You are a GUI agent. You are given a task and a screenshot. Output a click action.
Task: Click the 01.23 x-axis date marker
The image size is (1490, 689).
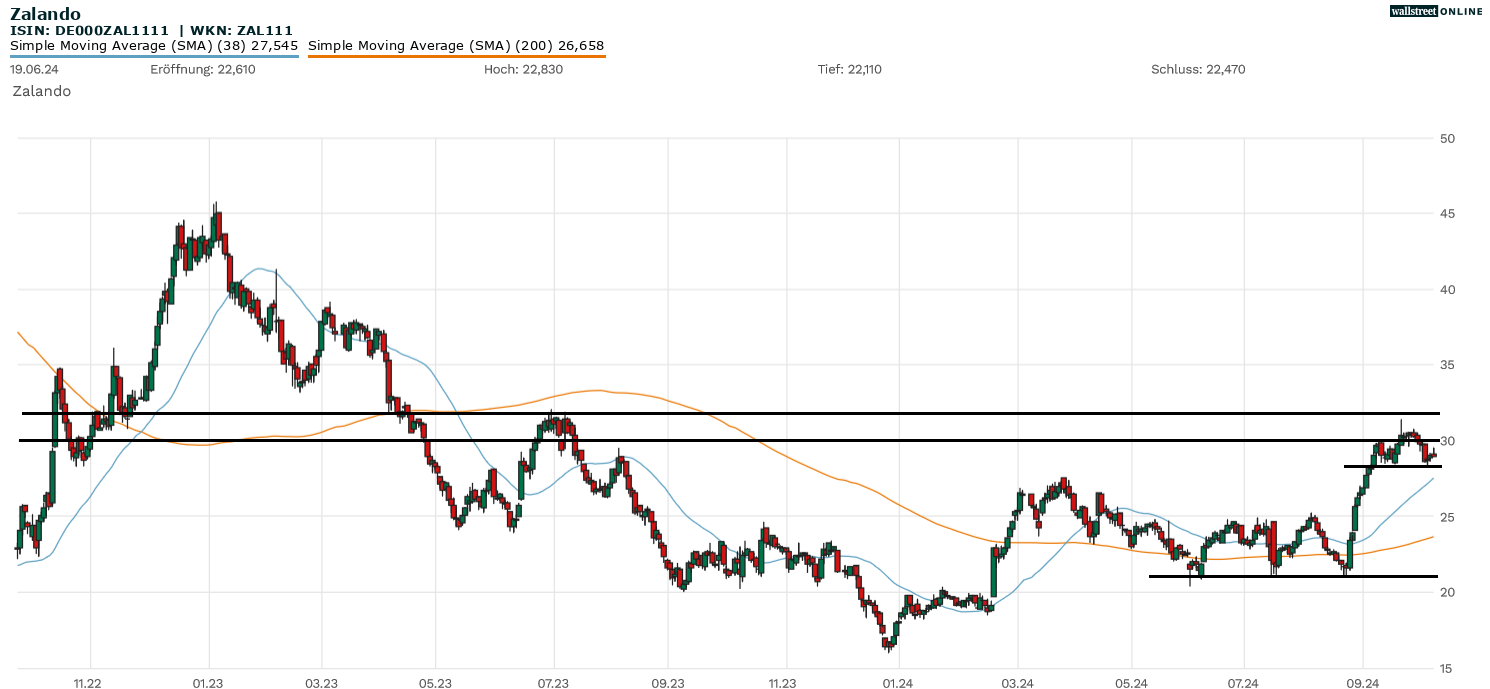coord(208,683)
